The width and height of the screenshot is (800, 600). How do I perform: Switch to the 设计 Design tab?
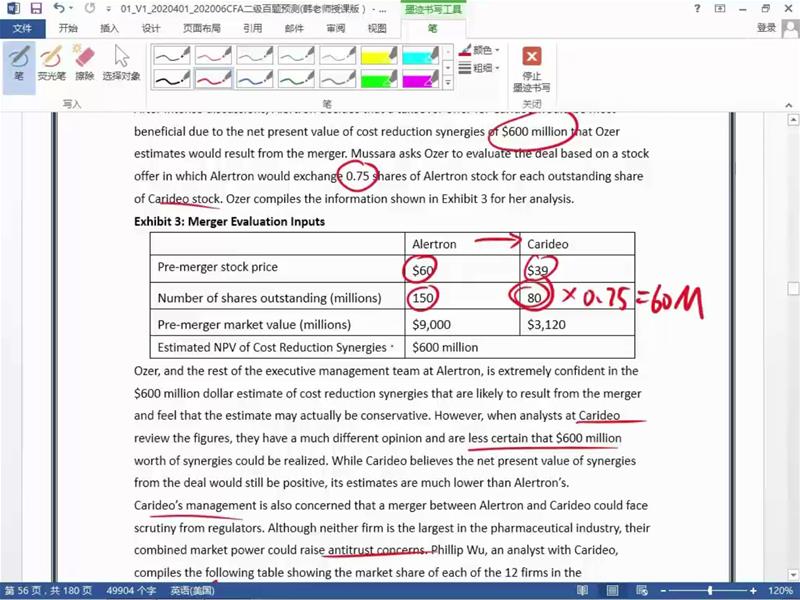[x=151, y=28]
